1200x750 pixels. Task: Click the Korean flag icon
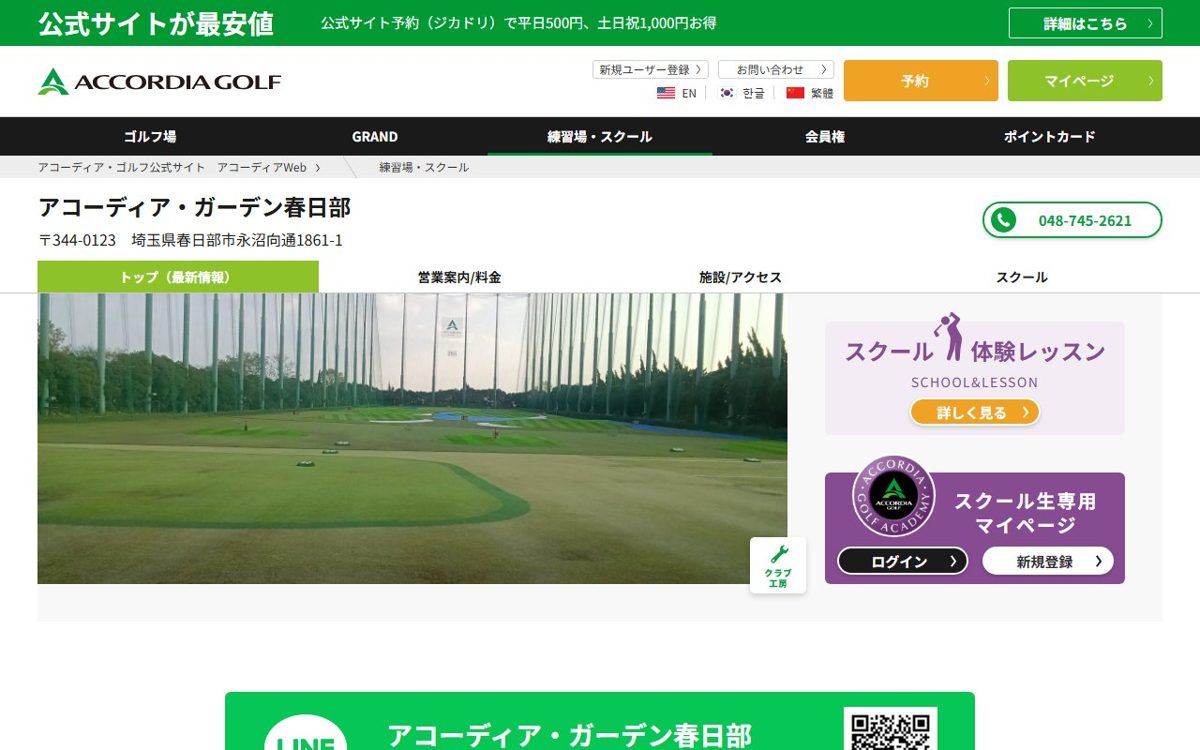727,93
